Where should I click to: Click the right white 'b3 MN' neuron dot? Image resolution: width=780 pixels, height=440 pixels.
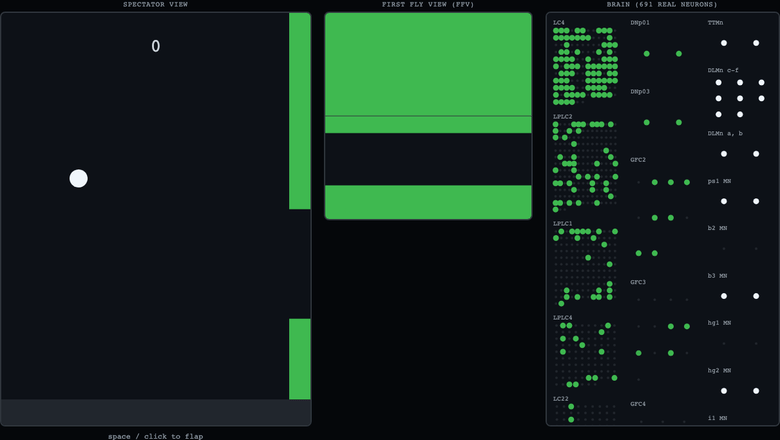click(756, 296)
